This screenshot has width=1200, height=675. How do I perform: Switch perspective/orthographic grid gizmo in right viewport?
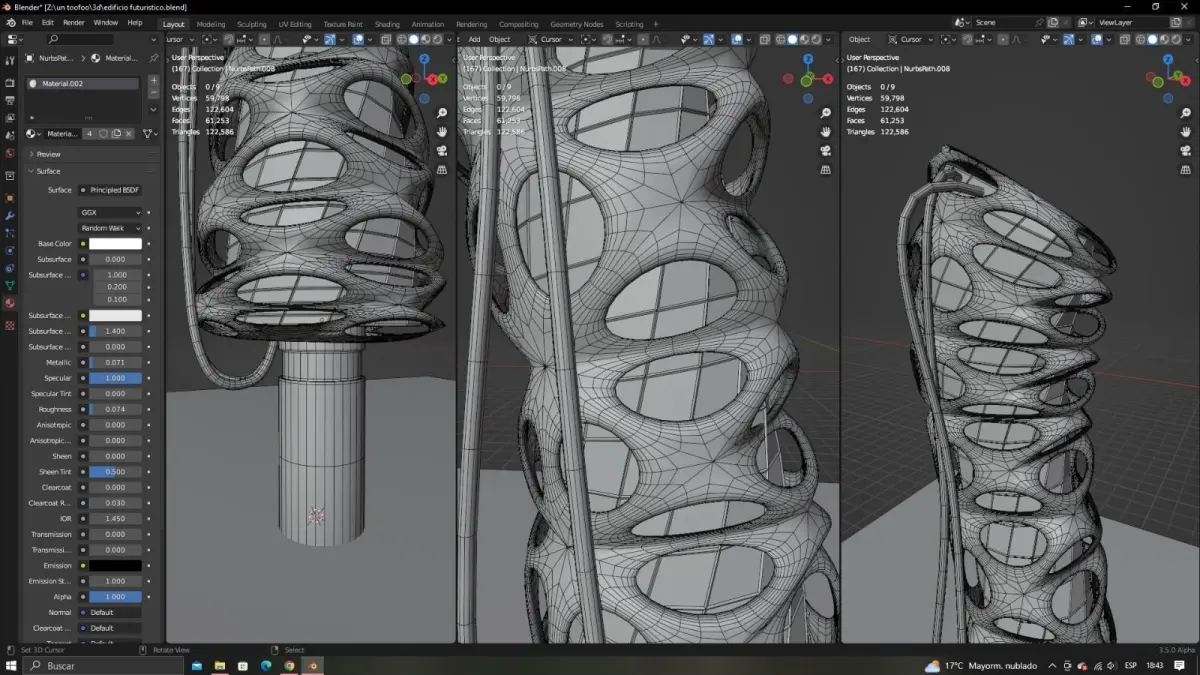click(x=1186, y=169)
